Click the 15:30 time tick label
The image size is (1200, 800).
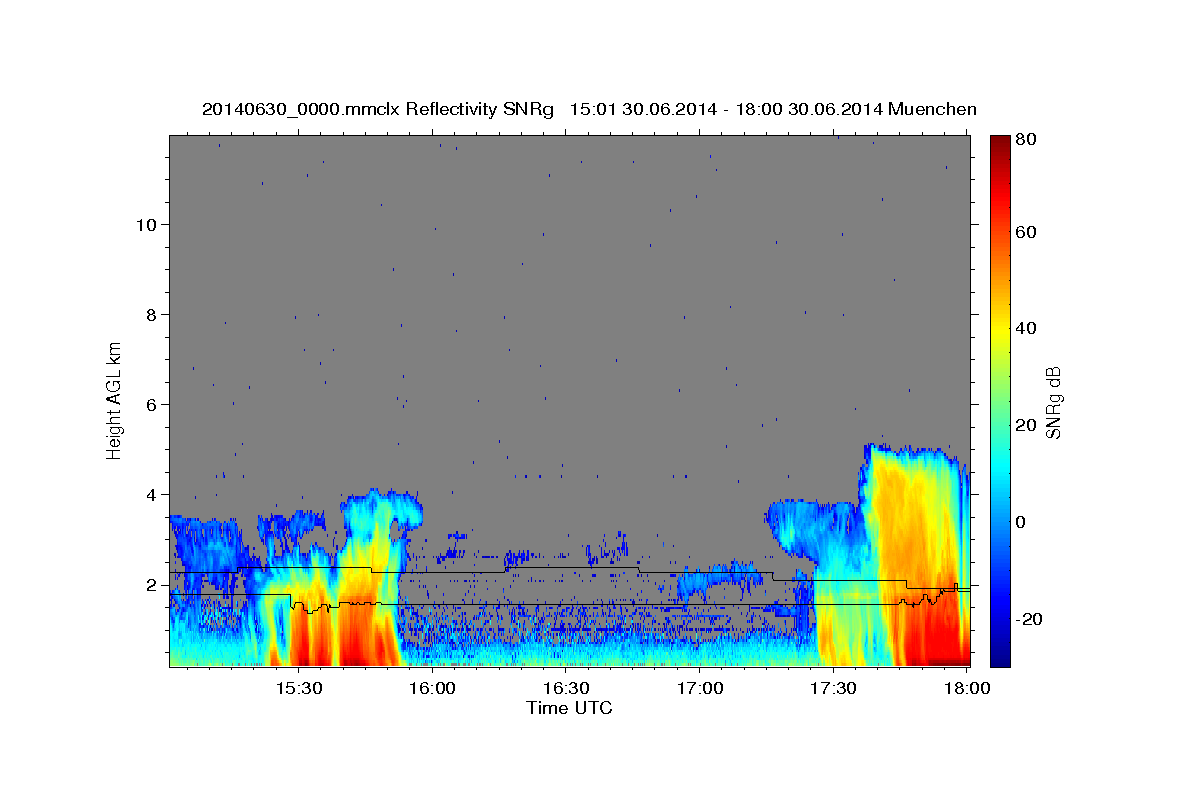click(x=299, y=688)
